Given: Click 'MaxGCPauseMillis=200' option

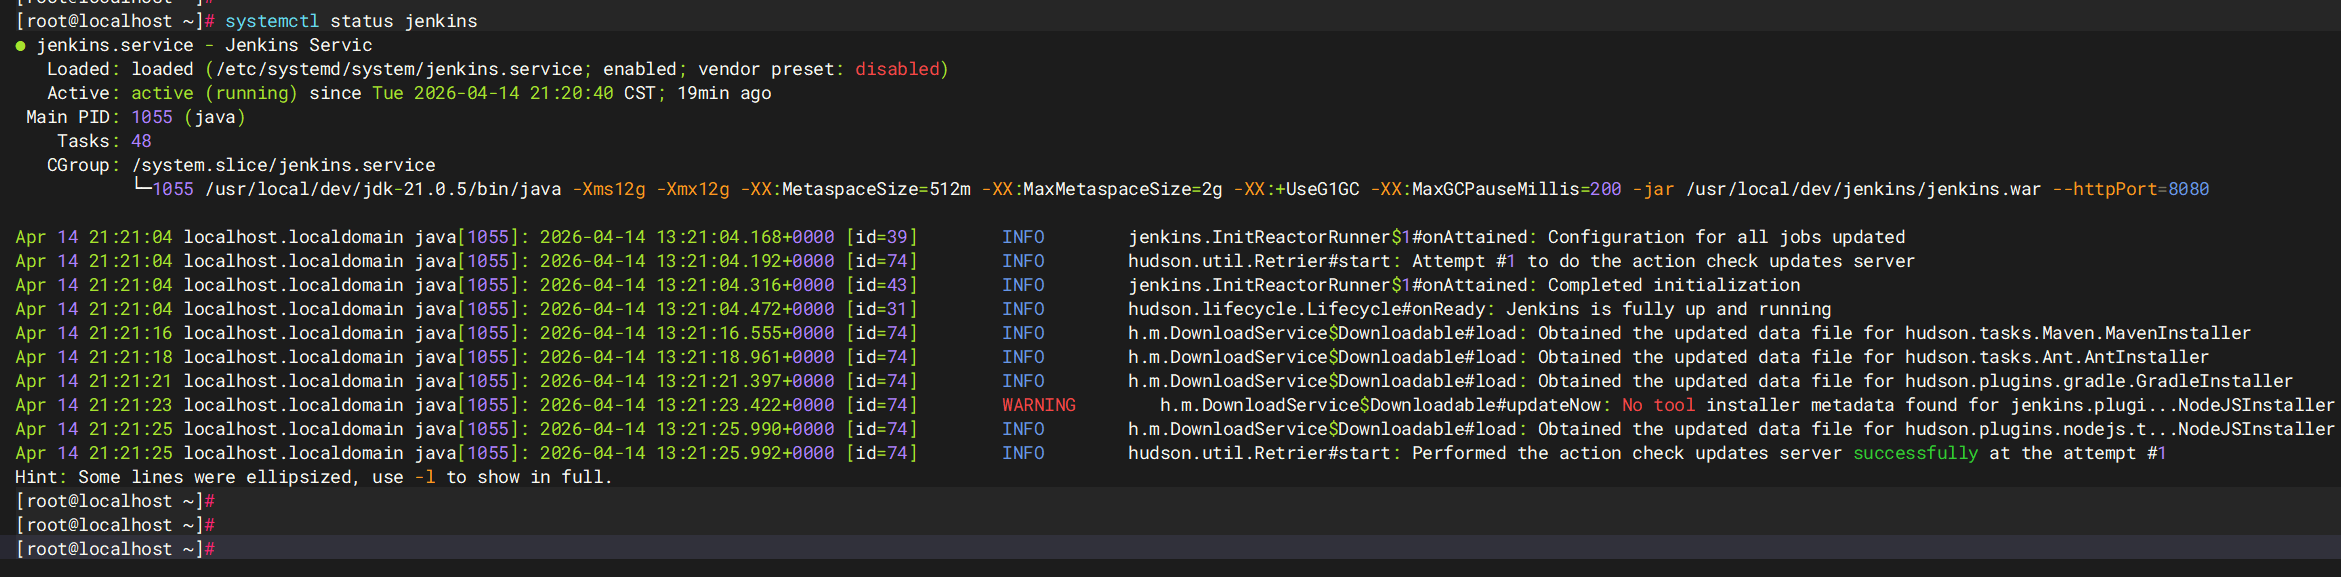Looking at the screenshot, I should [x=1516, y=189].
